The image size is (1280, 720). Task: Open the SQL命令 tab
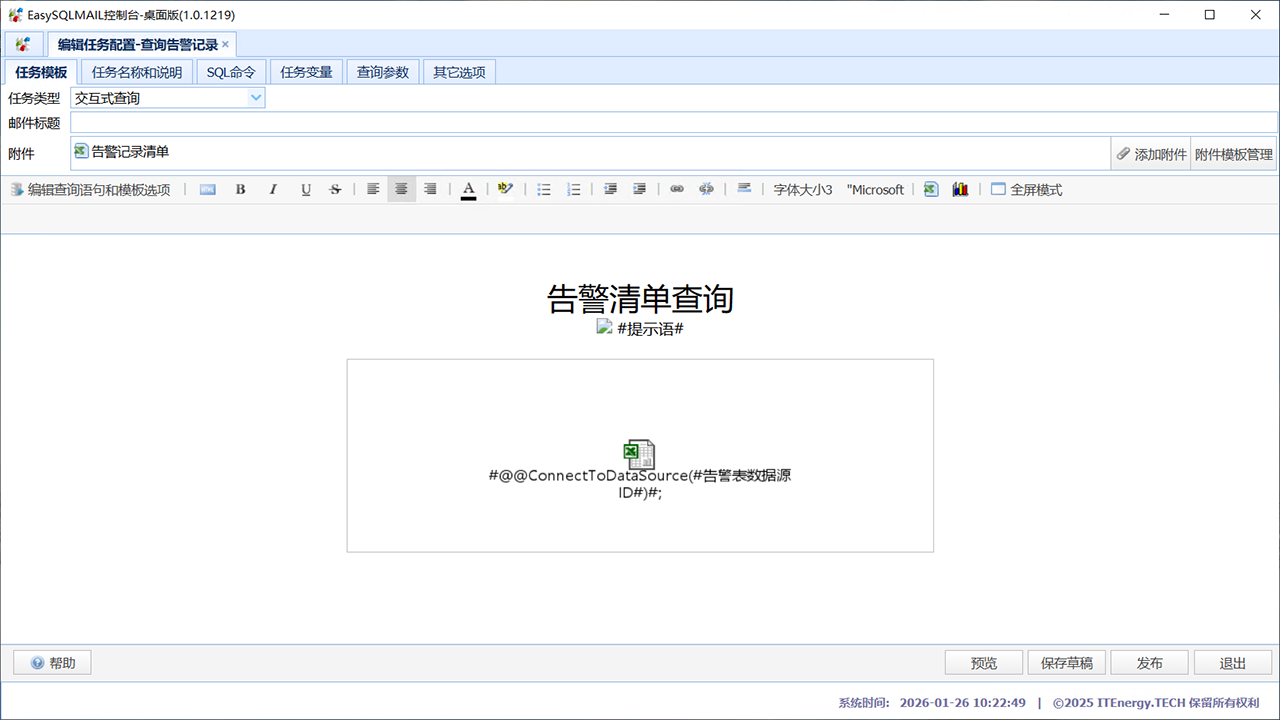(x=231, y=72)
